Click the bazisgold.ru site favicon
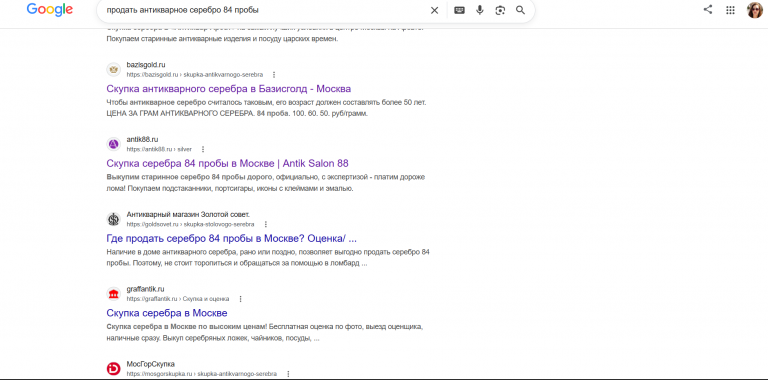Viewport: 768px width, 380px height. click(x=114, y=70)
